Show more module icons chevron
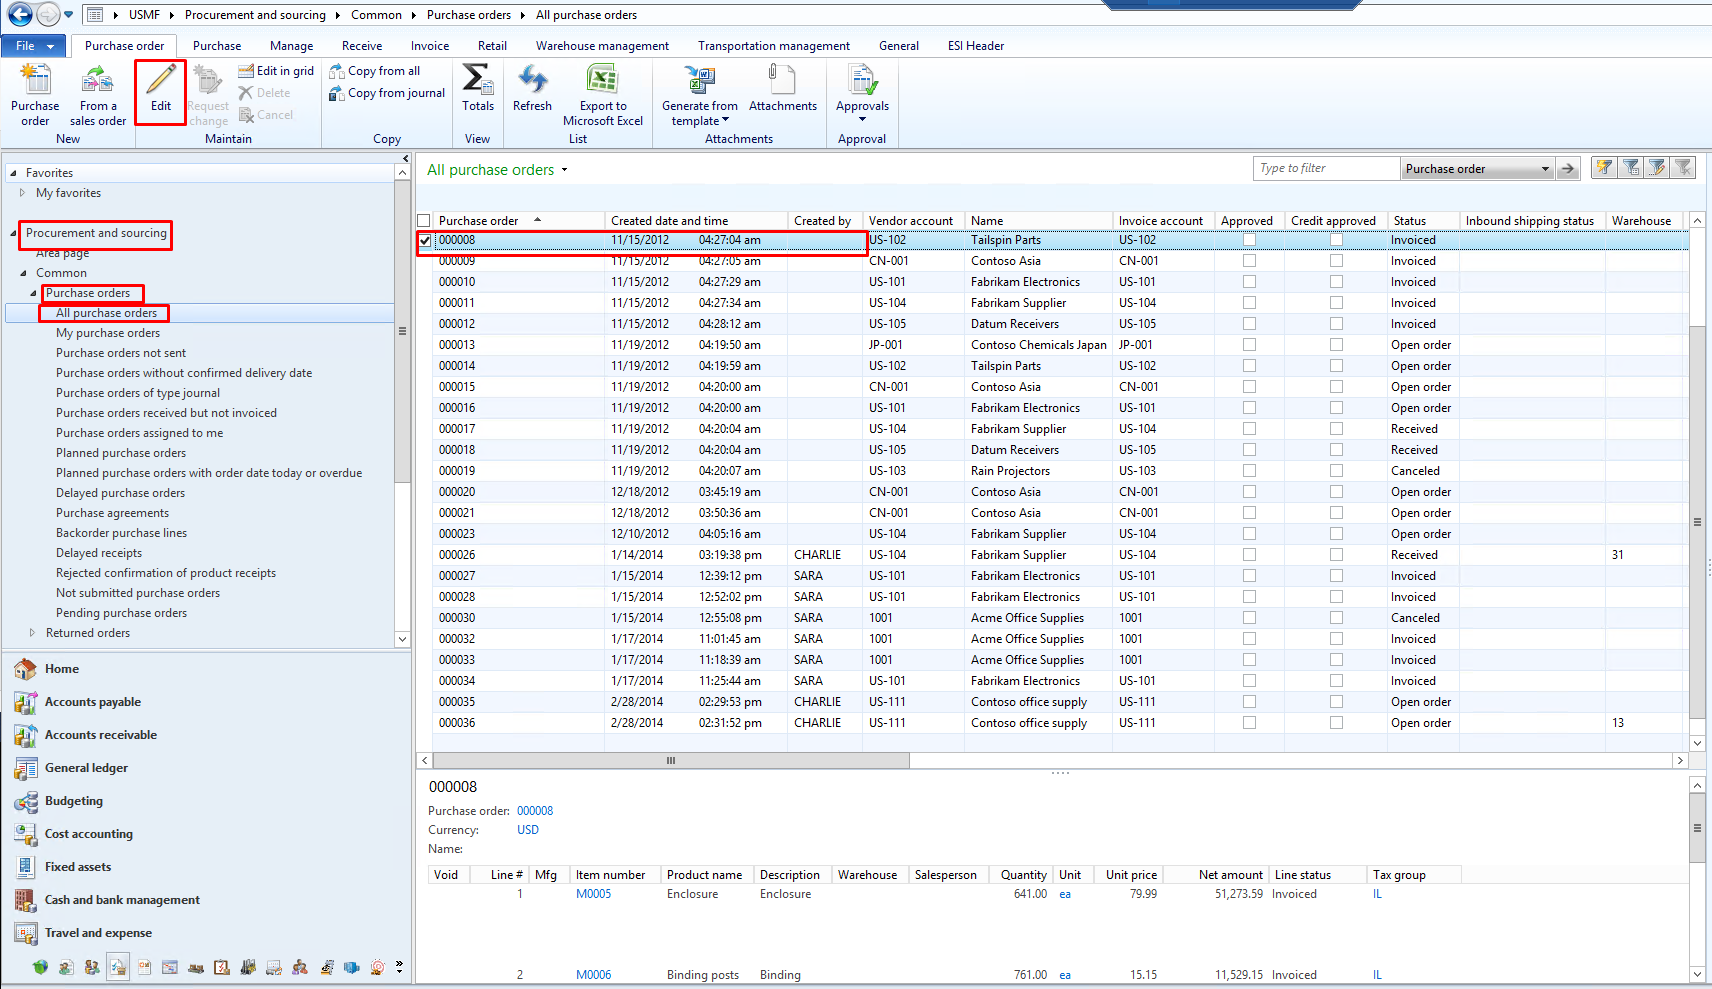The height and width of the screenshot is (989, 1712). pos(399,967)
